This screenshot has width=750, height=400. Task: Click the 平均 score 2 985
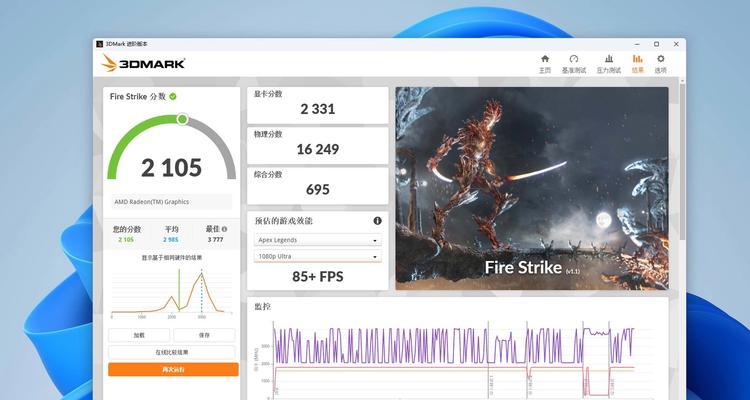tap(171, 239)
